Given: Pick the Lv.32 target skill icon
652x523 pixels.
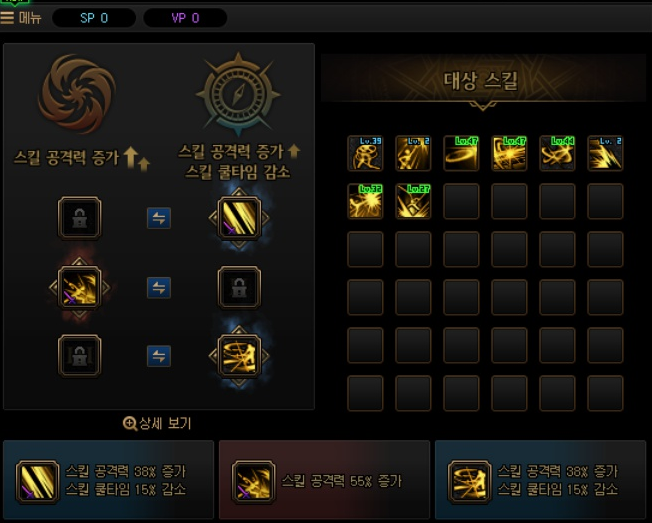Looking at the screenshot, I should [x=365, y=201].
